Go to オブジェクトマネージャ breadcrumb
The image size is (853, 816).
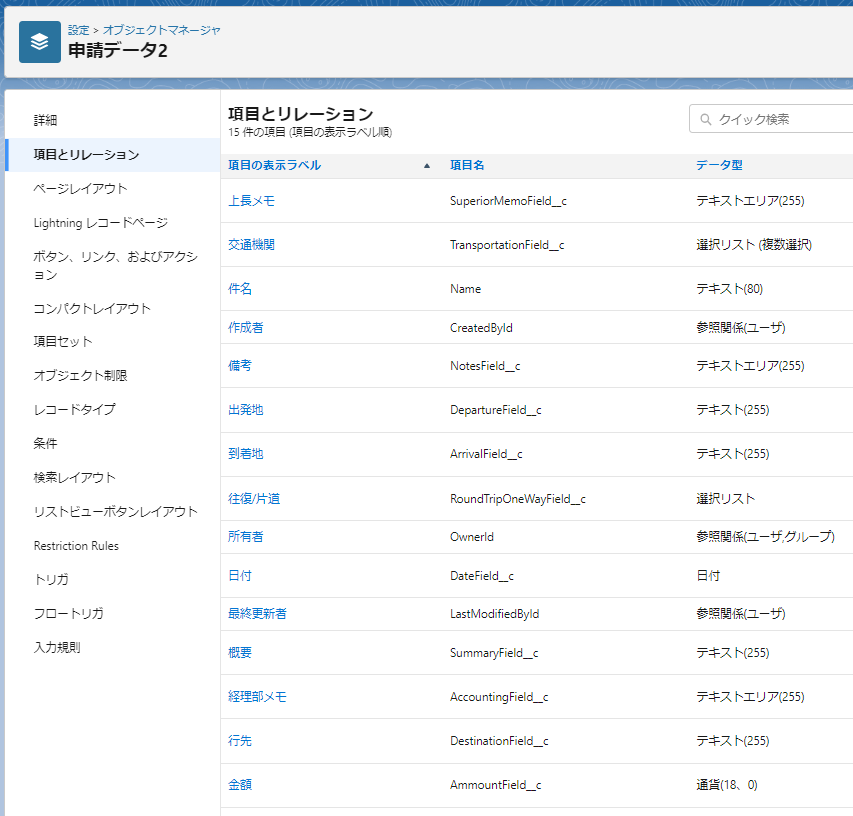coord(162,30)
